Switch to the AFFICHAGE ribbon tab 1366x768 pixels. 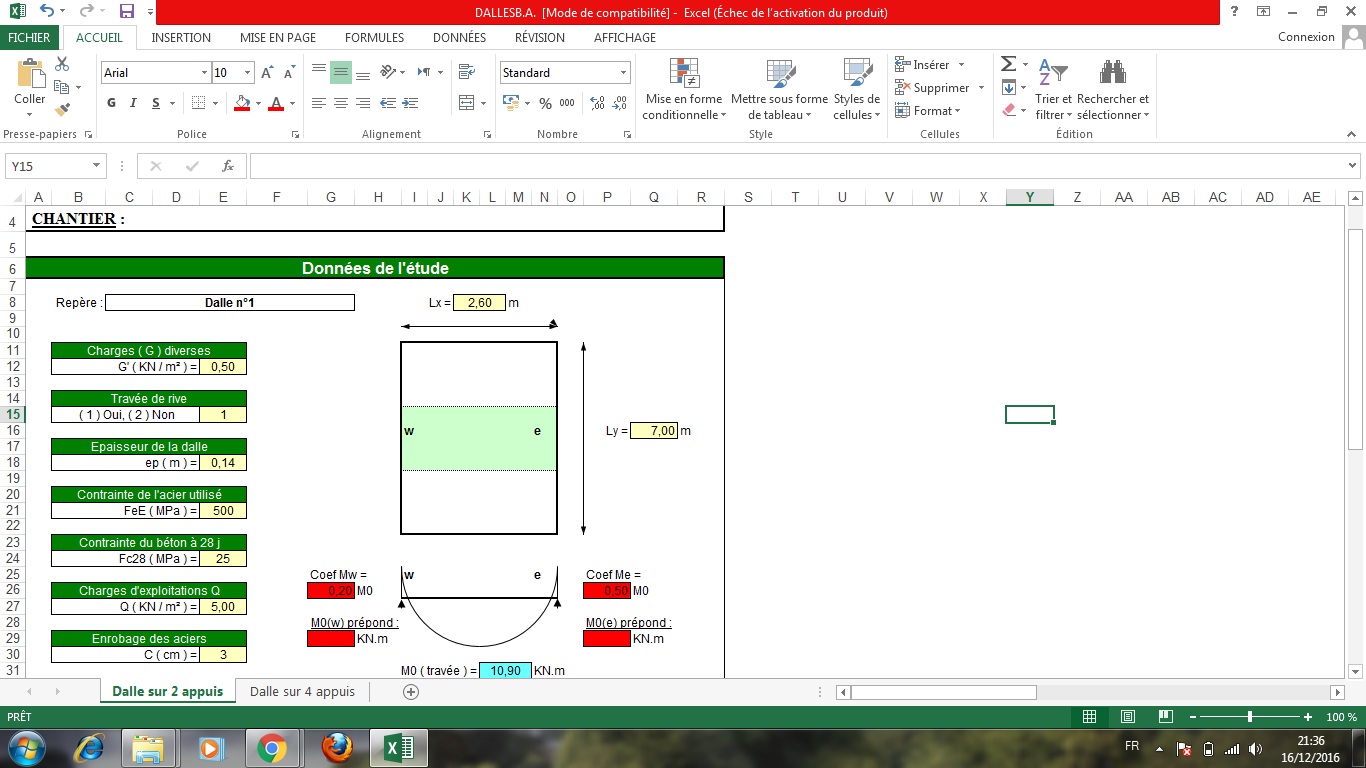click(x=625, y=37)
